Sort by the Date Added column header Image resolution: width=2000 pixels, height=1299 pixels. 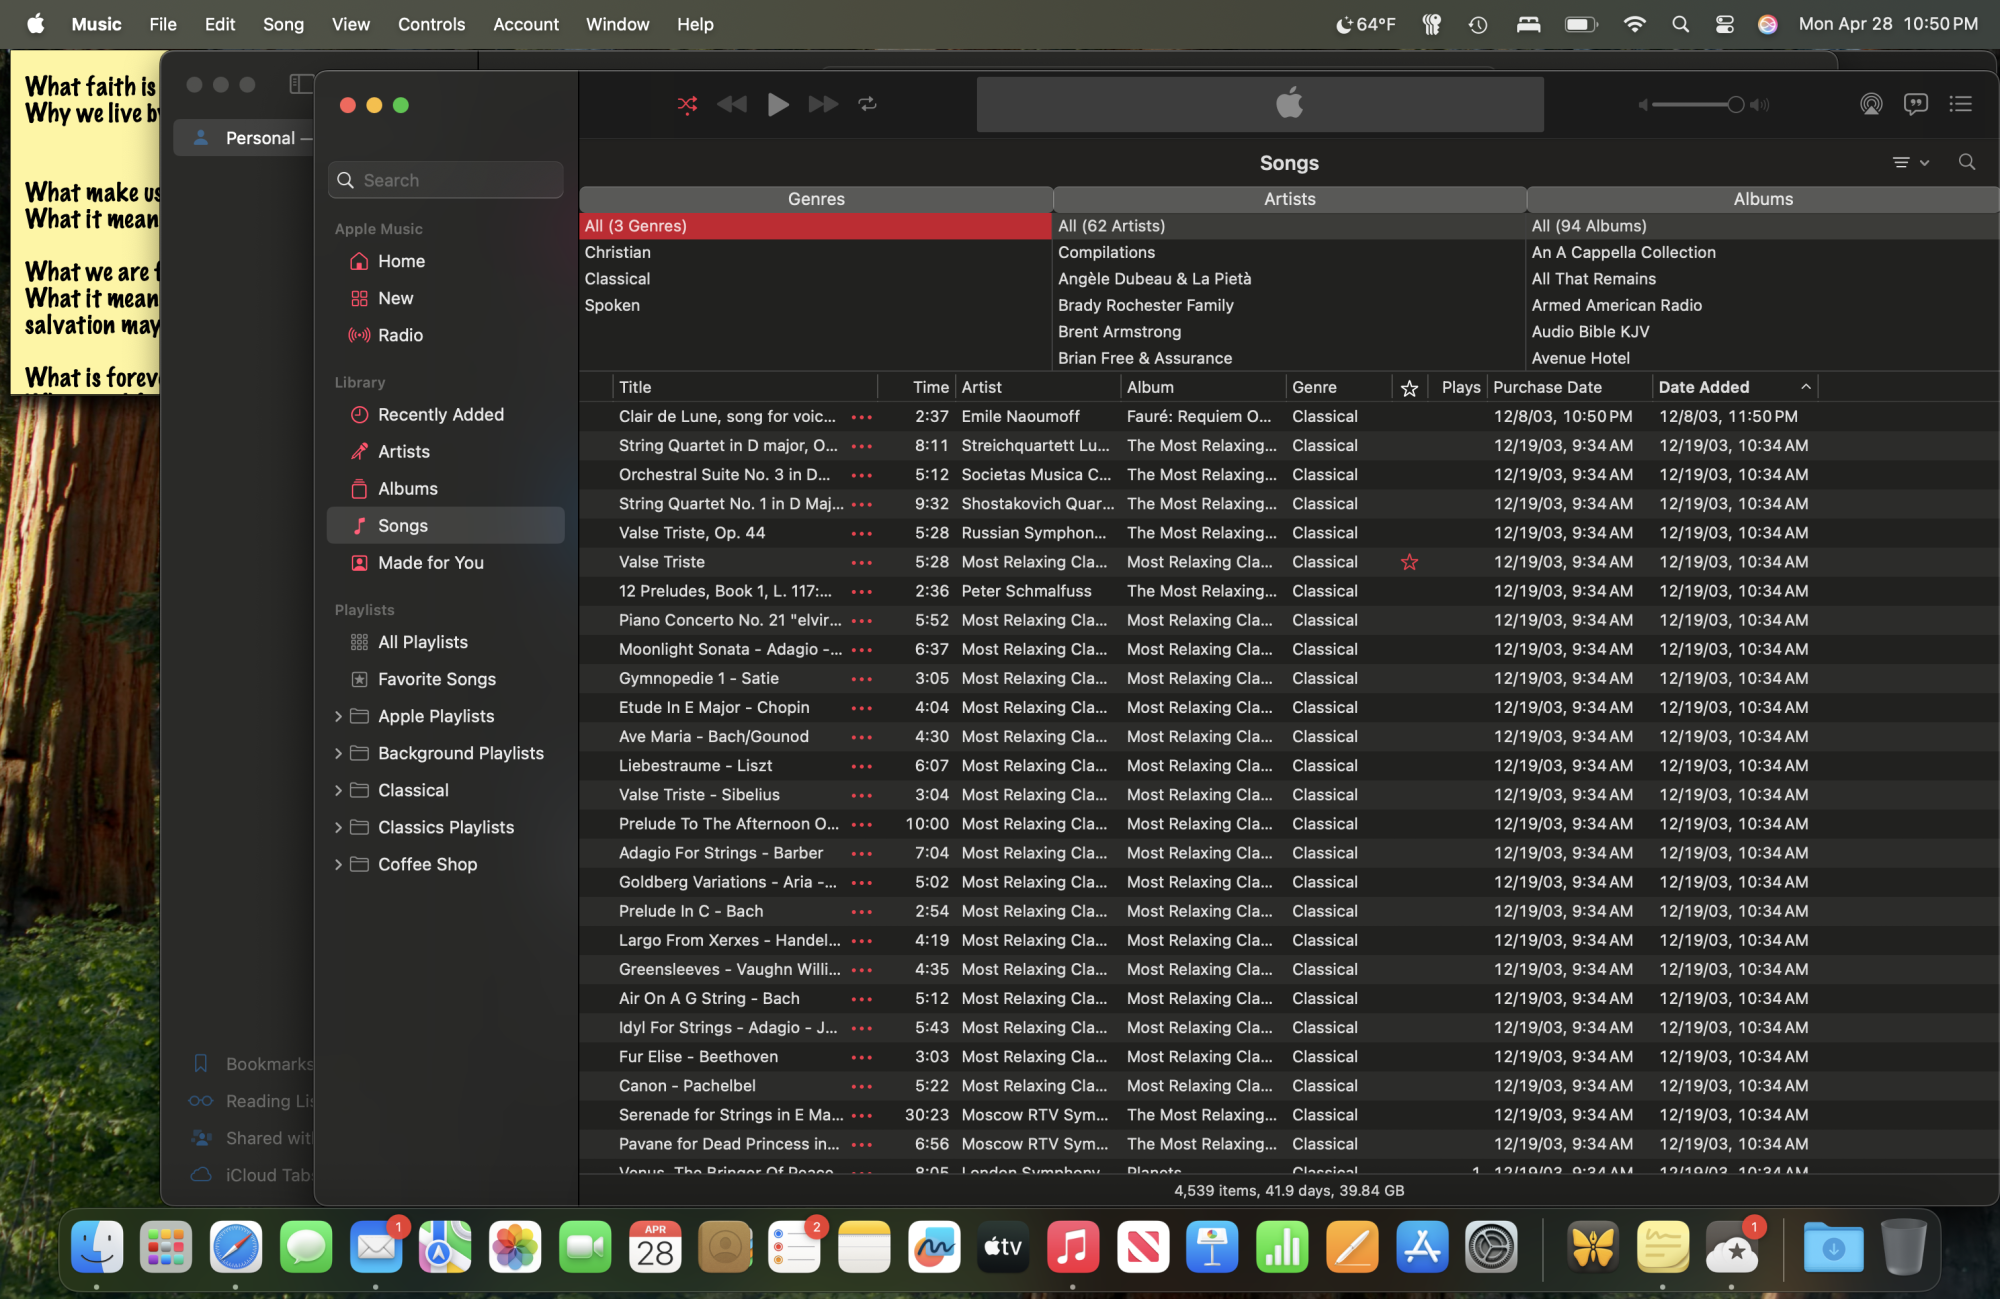click(1703, 387)
